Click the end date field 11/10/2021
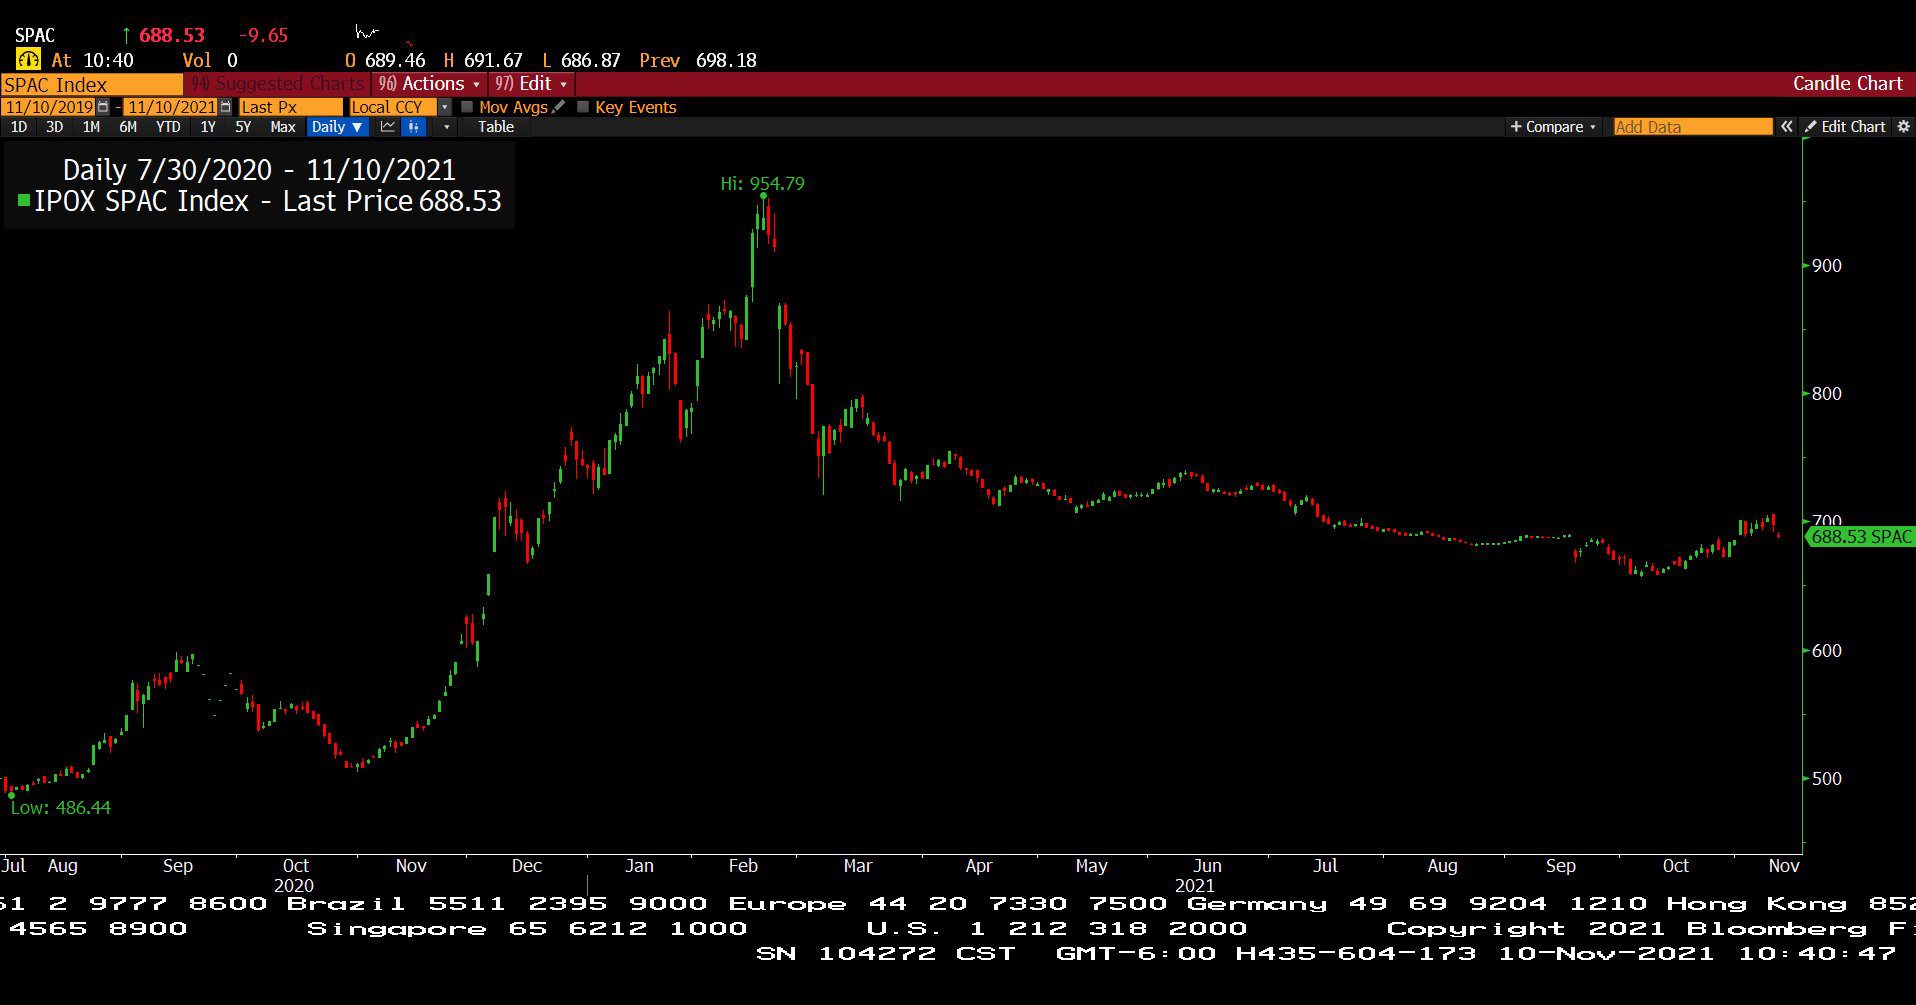Viewport: 1916px width, 1005px height. 171,107
